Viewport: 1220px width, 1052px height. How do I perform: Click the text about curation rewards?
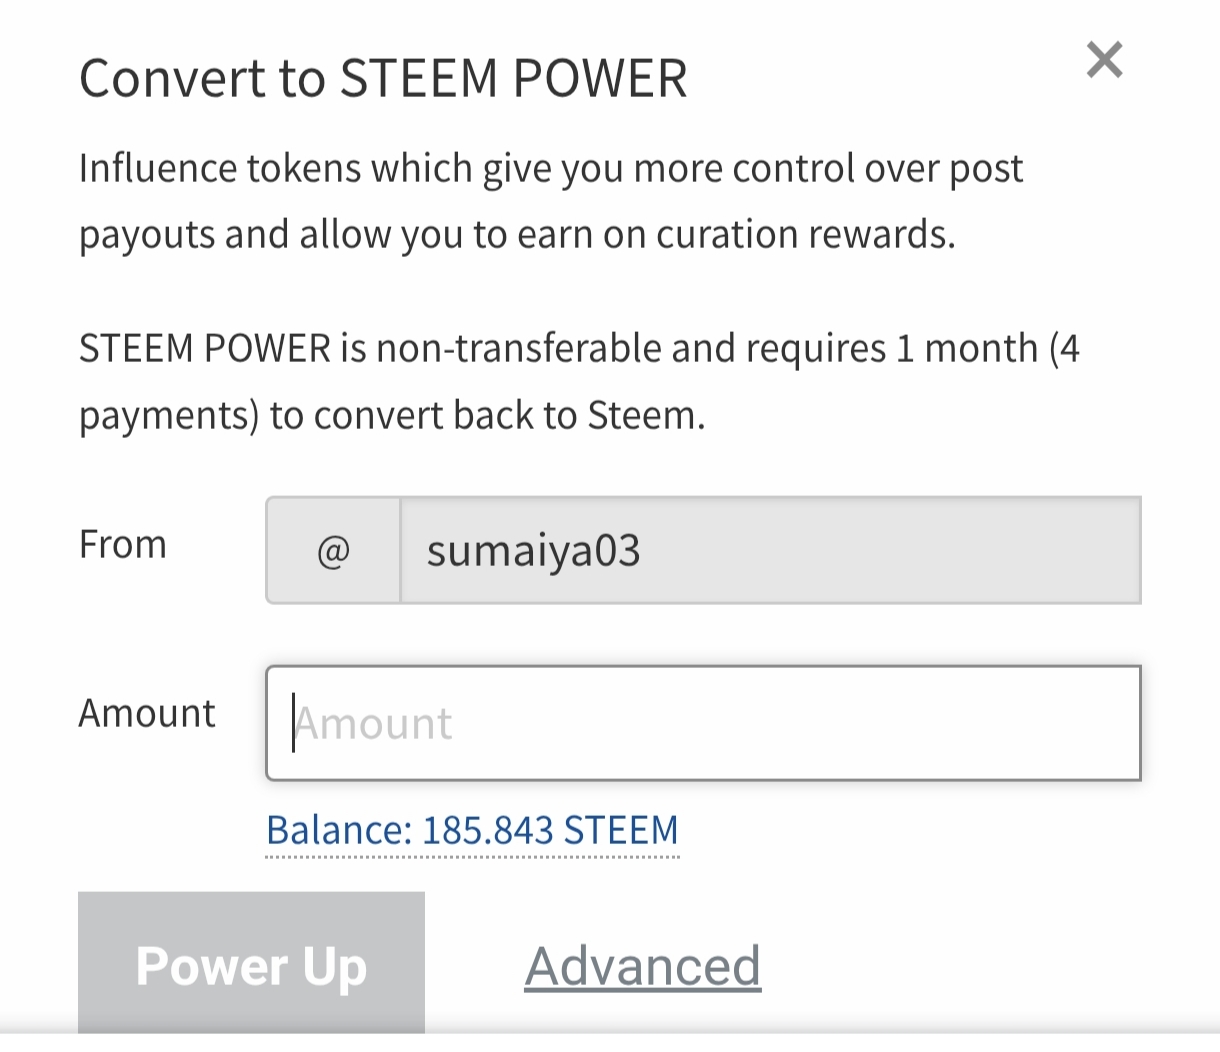[x=517, y=235]
